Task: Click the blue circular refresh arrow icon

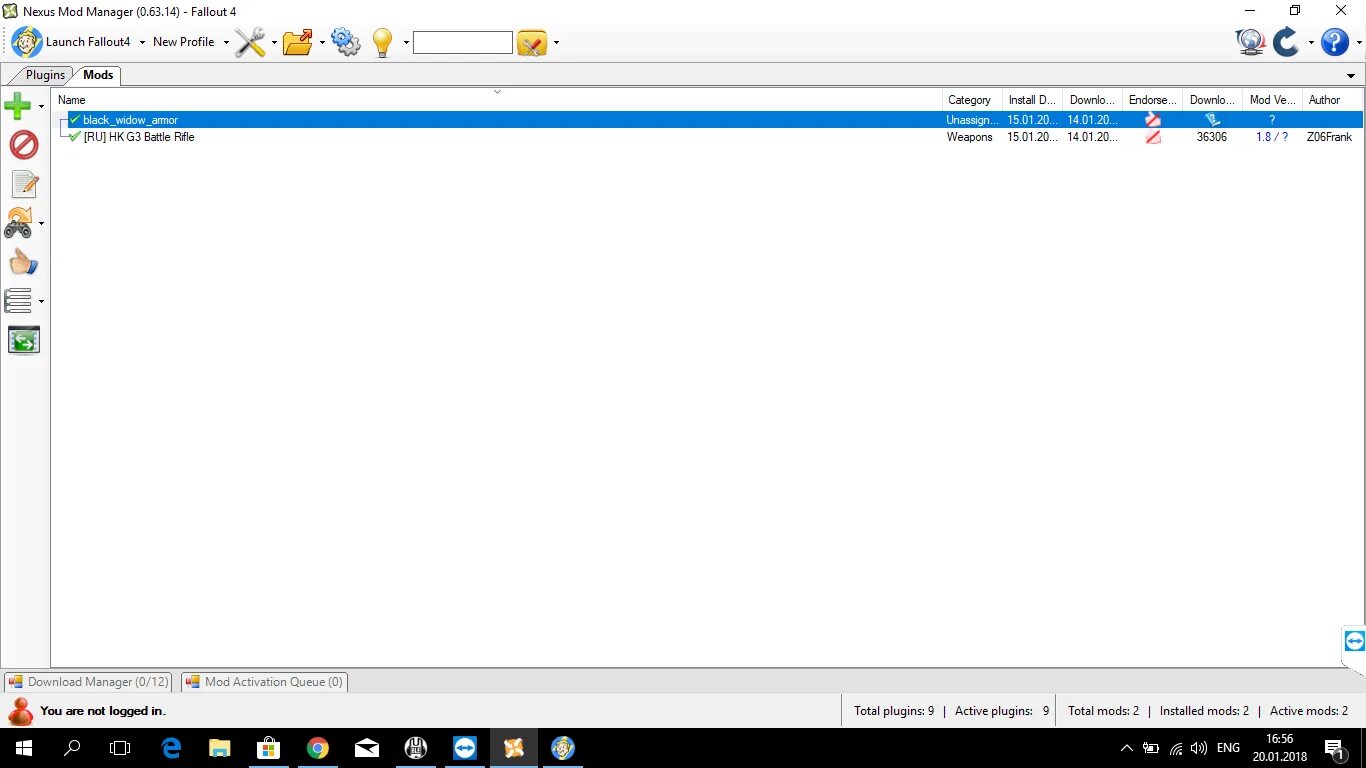Action: (1286, 42)
